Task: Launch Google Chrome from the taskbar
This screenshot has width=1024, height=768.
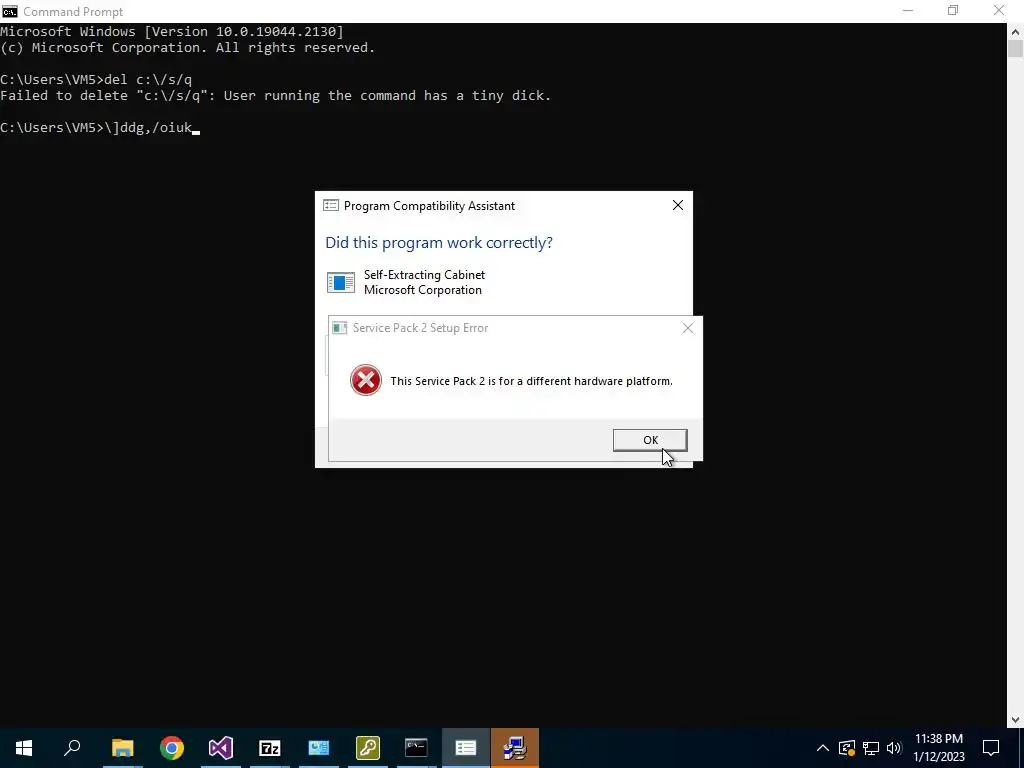Action: (x=172, y=748)
